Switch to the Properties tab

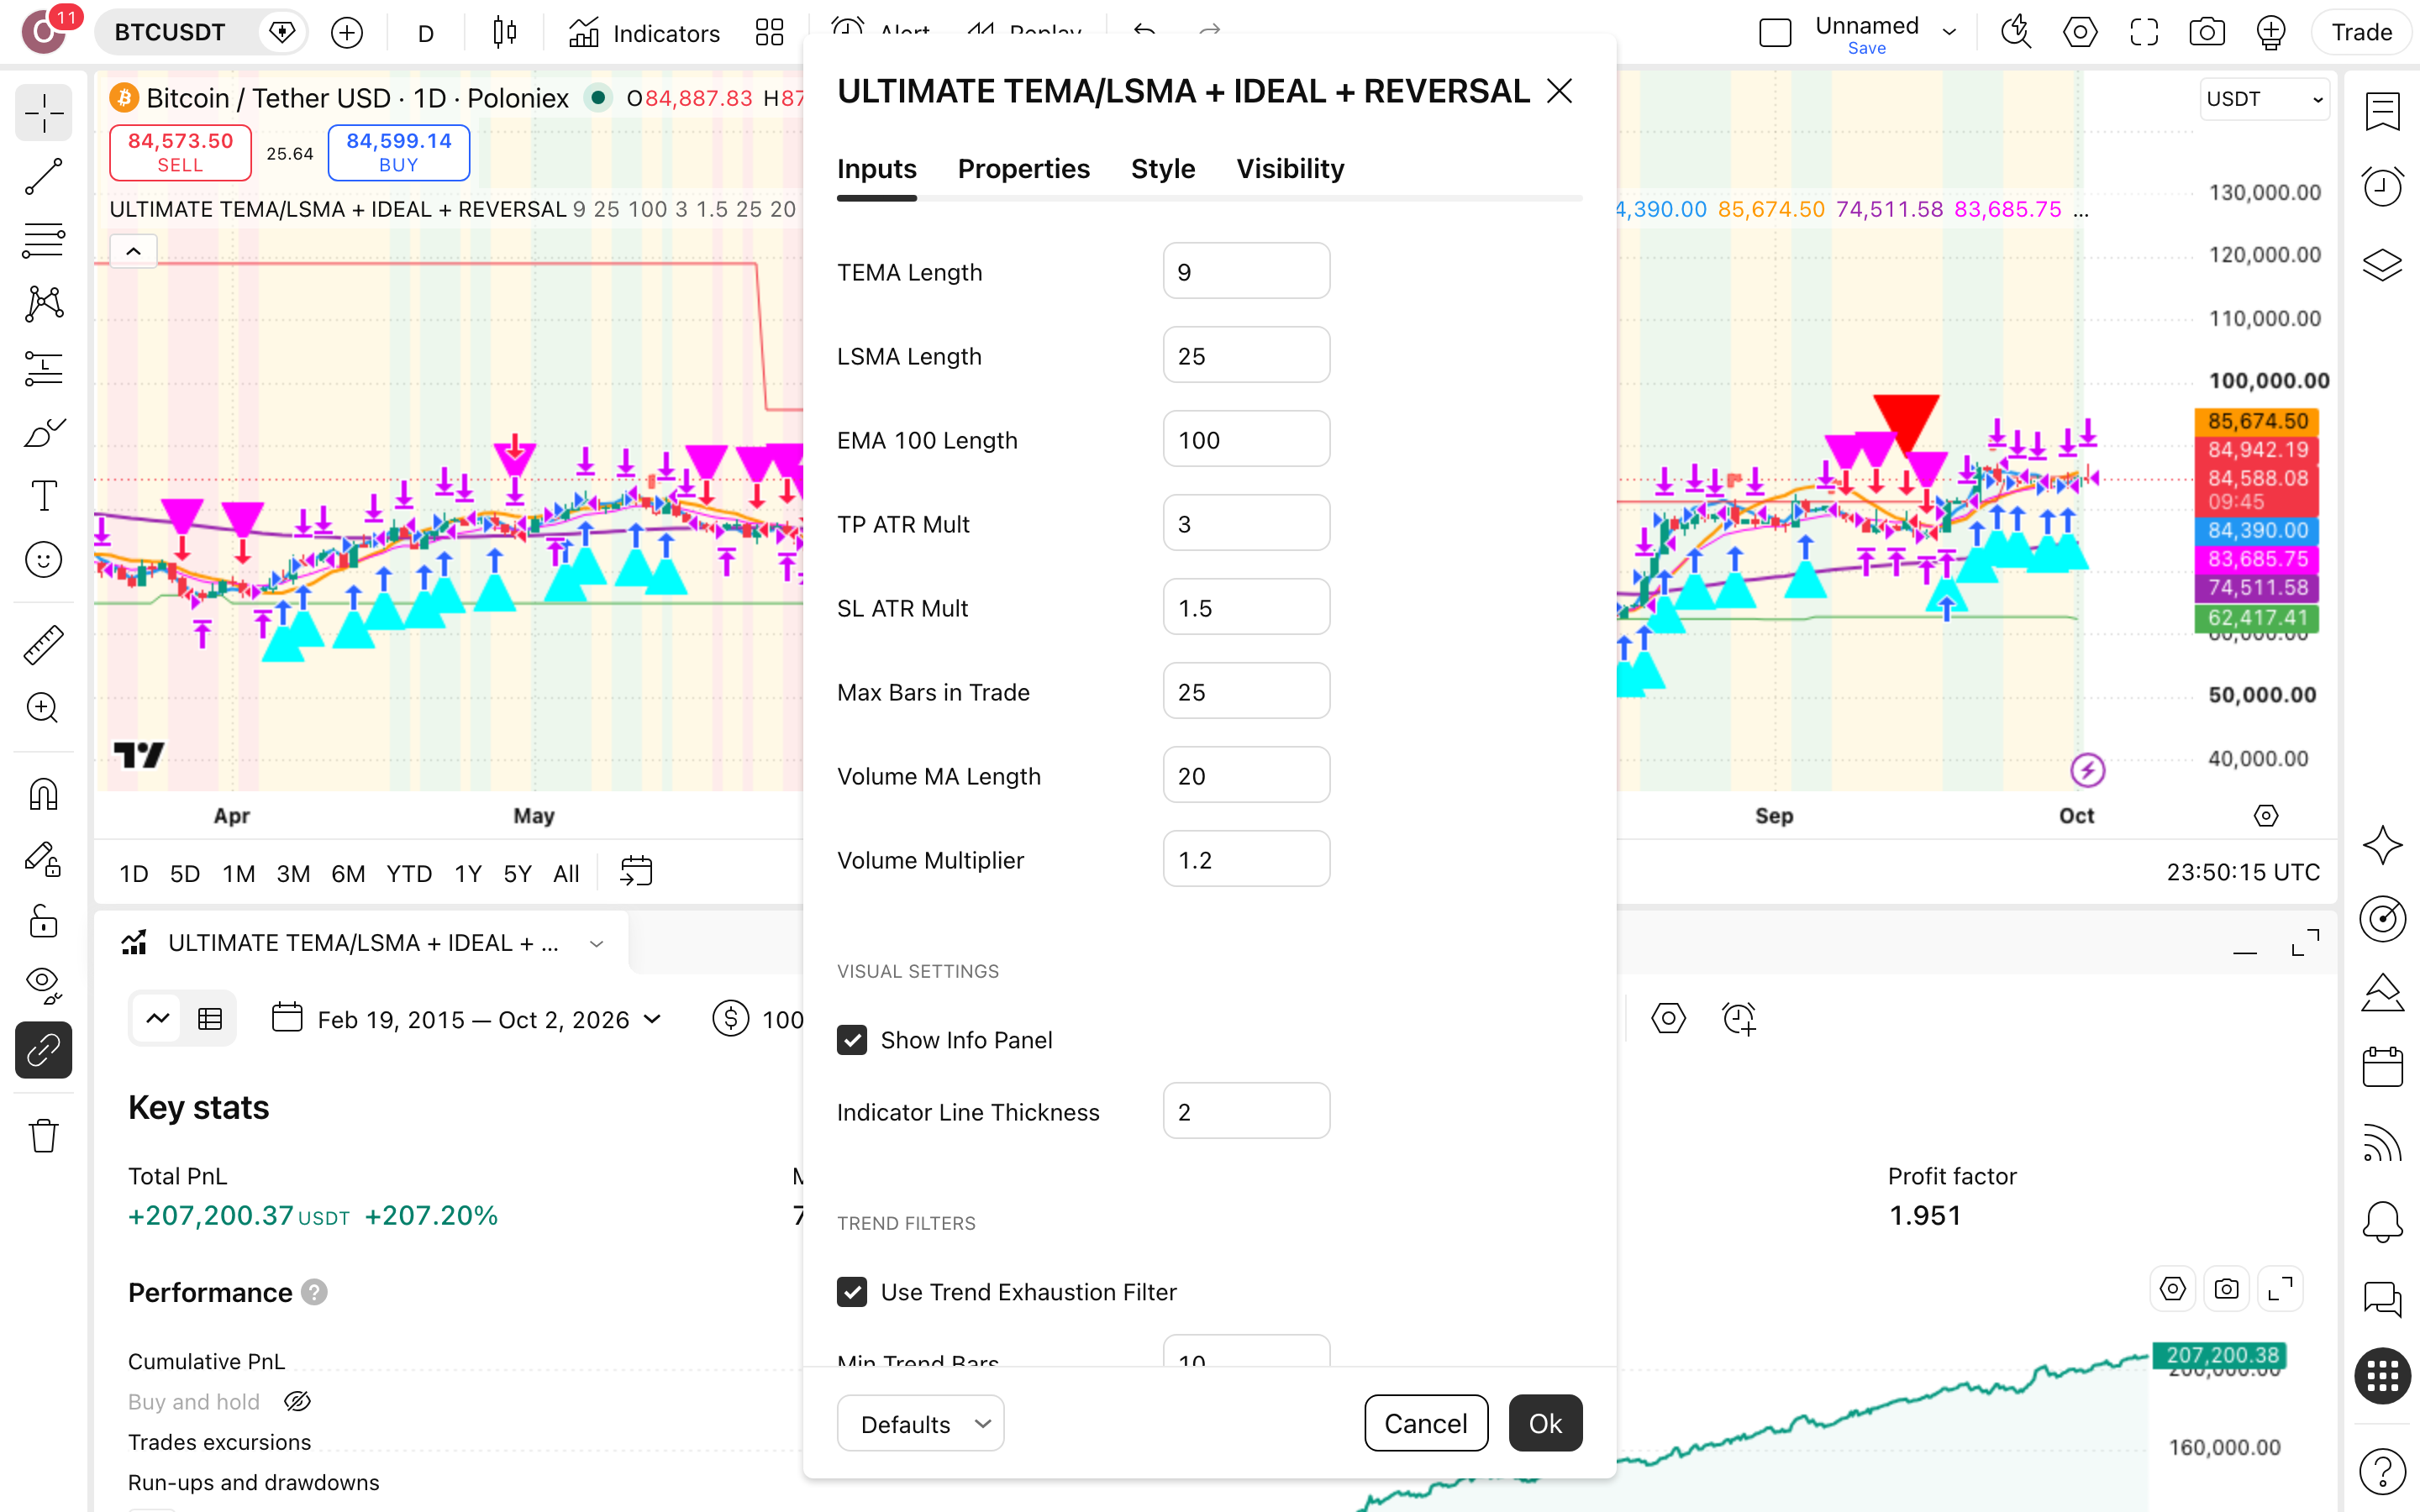click(1023, 168)
